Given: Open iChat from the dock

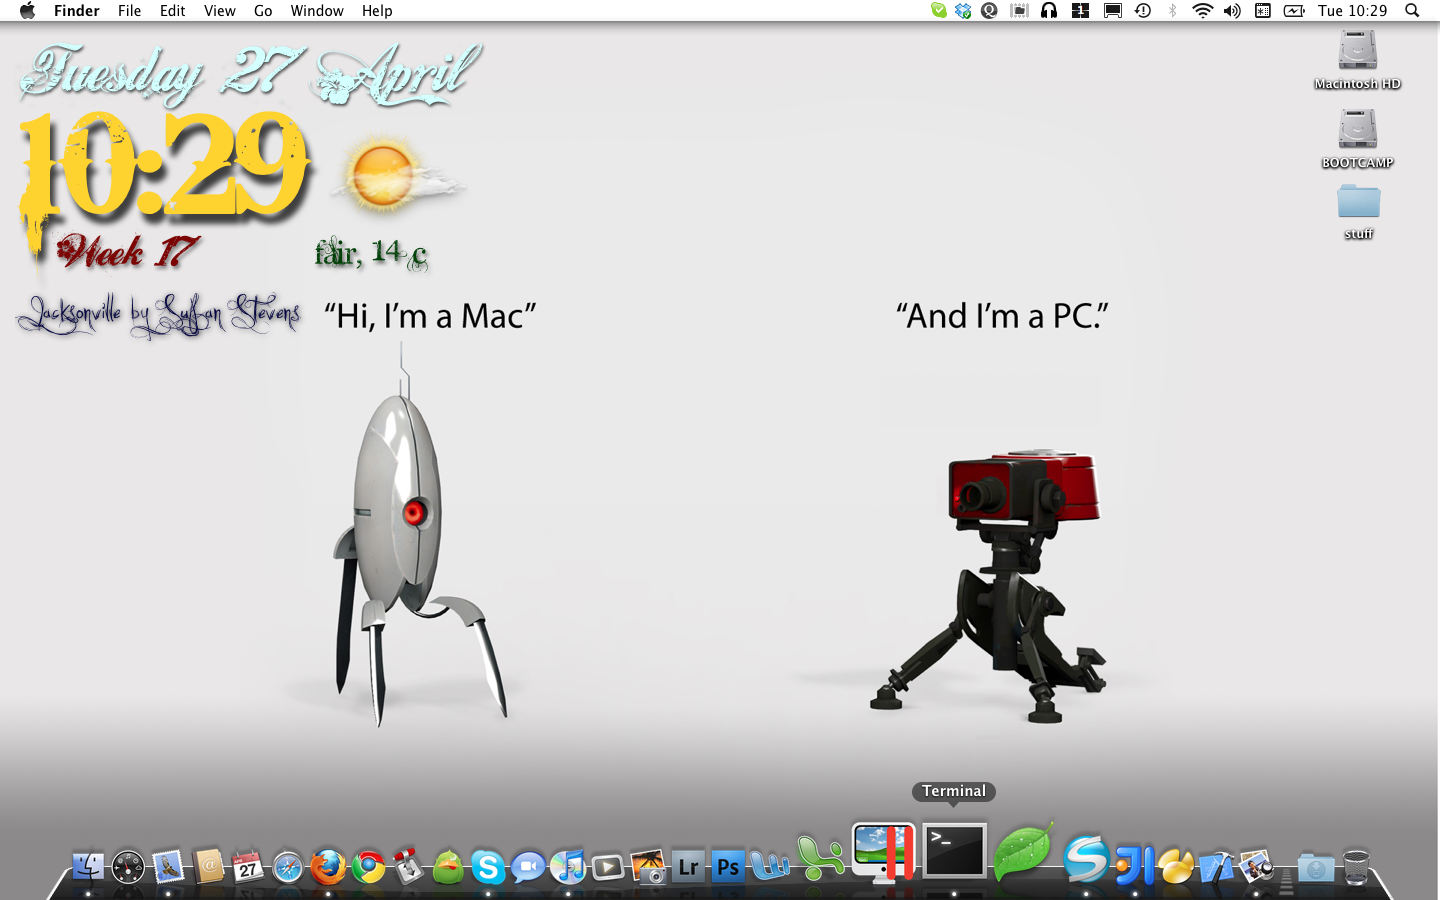Looking at the screenshot, I should (528, 867).
